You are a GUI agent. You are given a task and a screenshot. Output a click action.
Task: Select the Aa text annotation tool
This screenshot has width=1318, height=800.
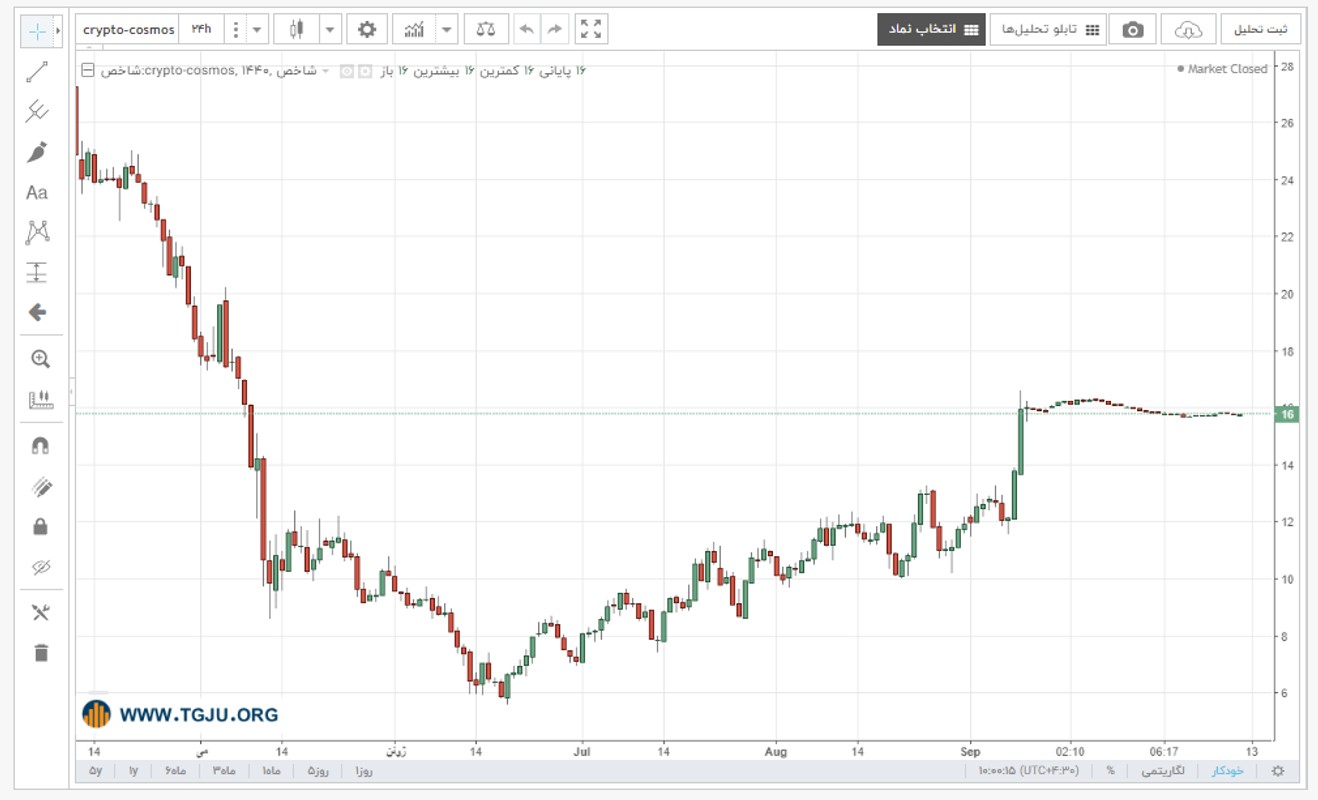[37, 193]
